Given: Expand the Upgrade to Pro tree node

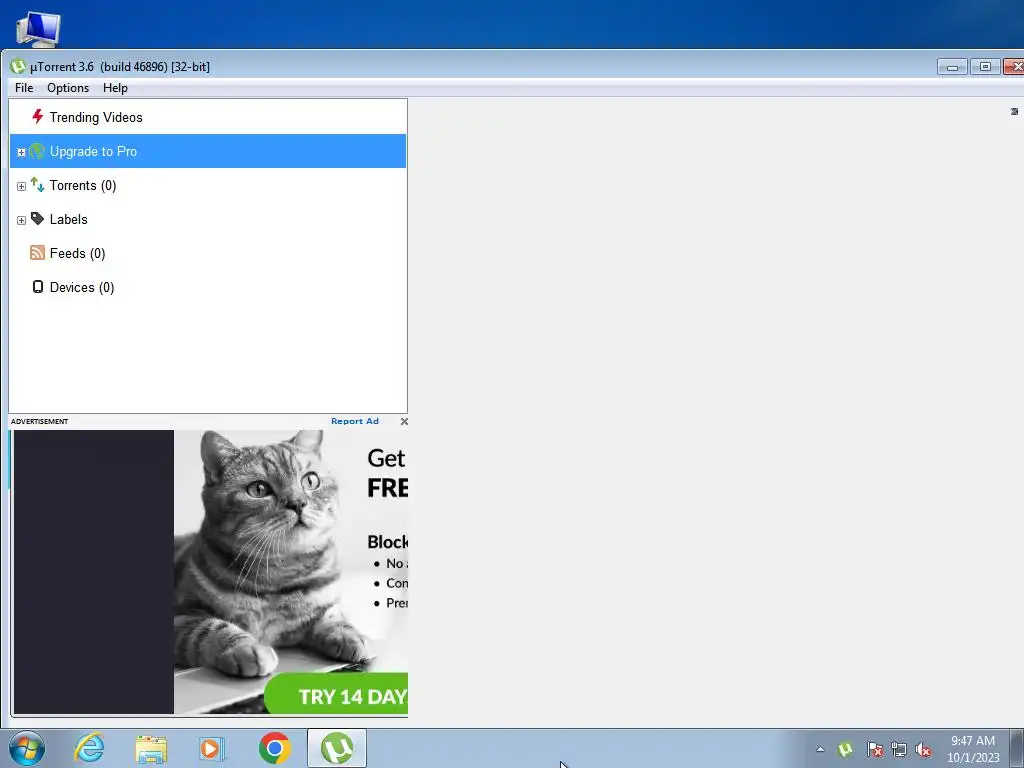Looking at the screenshot, I should [21, 152].
